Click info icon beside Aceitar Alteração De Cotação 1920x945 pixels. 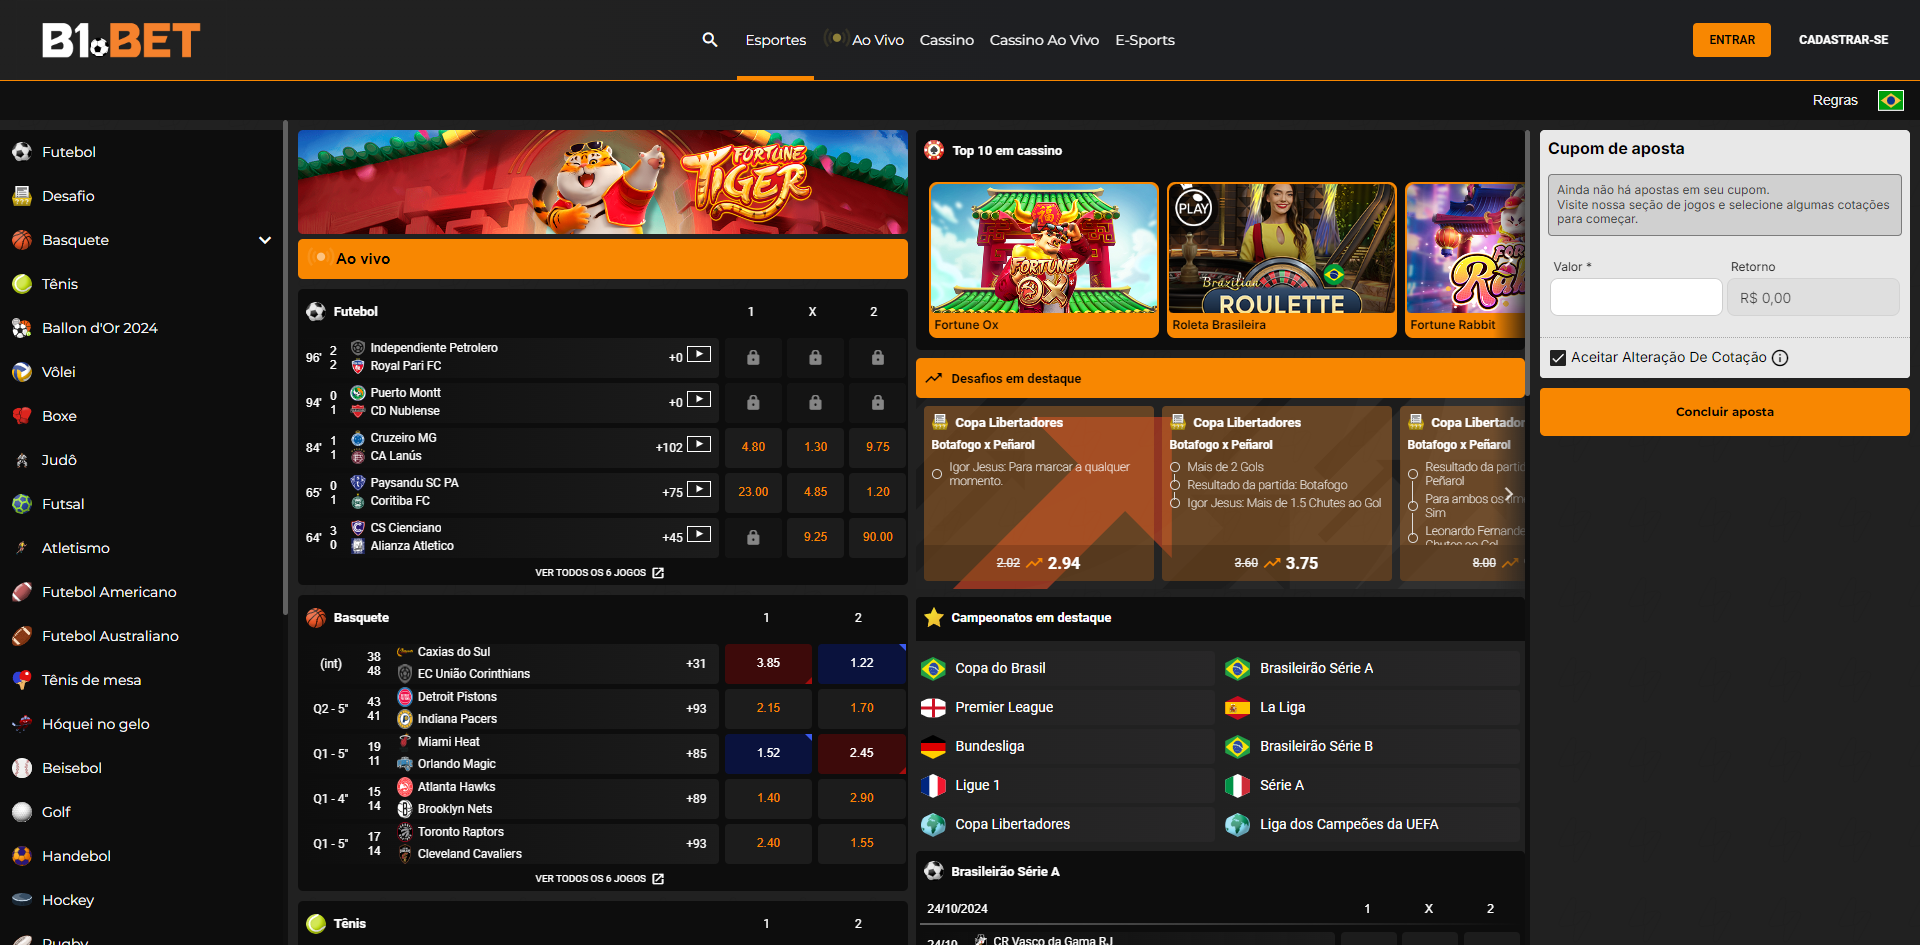point(1780,358)
